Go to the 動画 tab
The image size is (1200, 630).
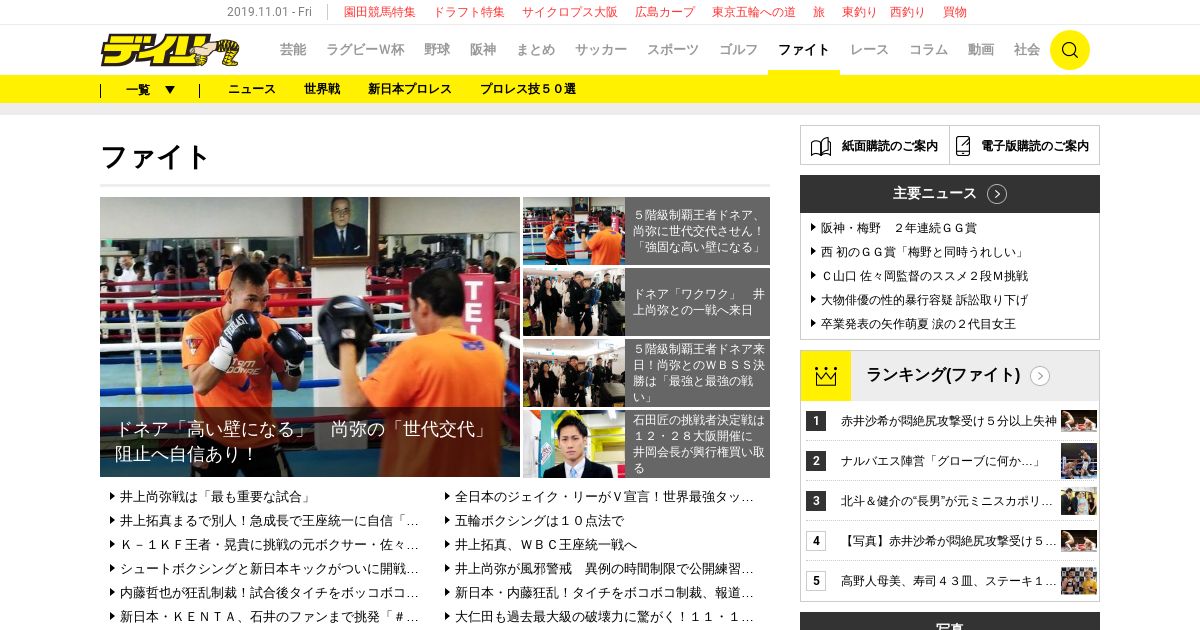[x=981, y=49]
